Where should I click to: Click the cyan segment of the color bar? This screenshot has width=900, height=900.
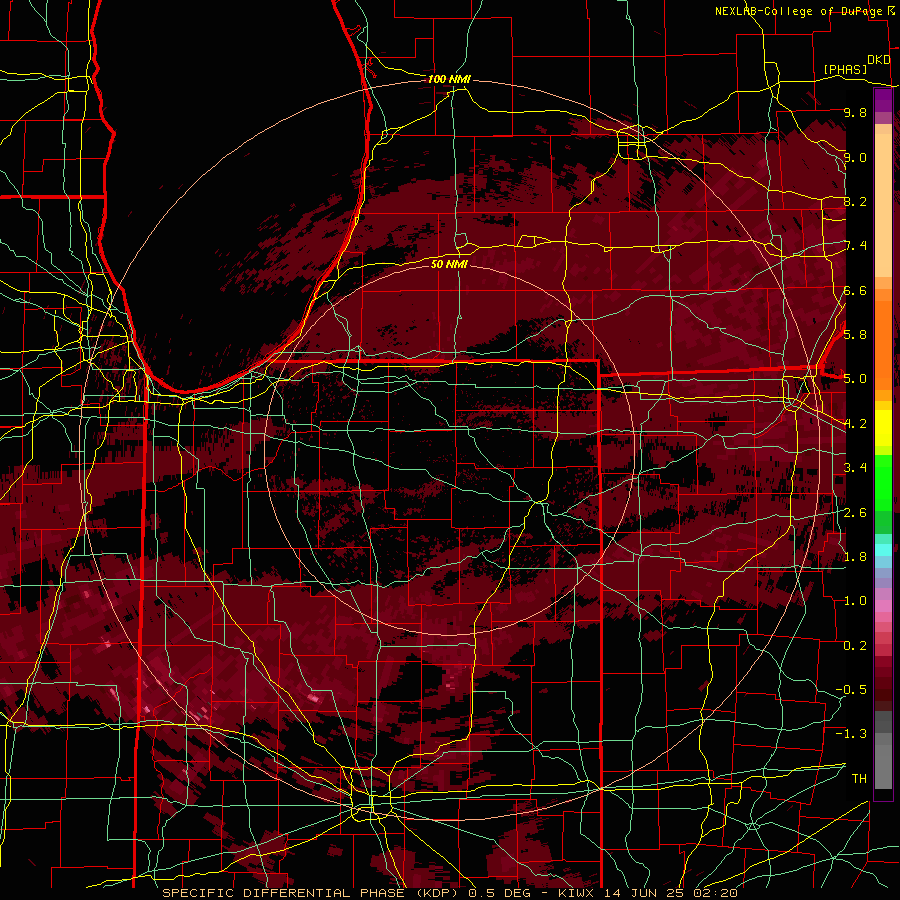pos(883,549)
